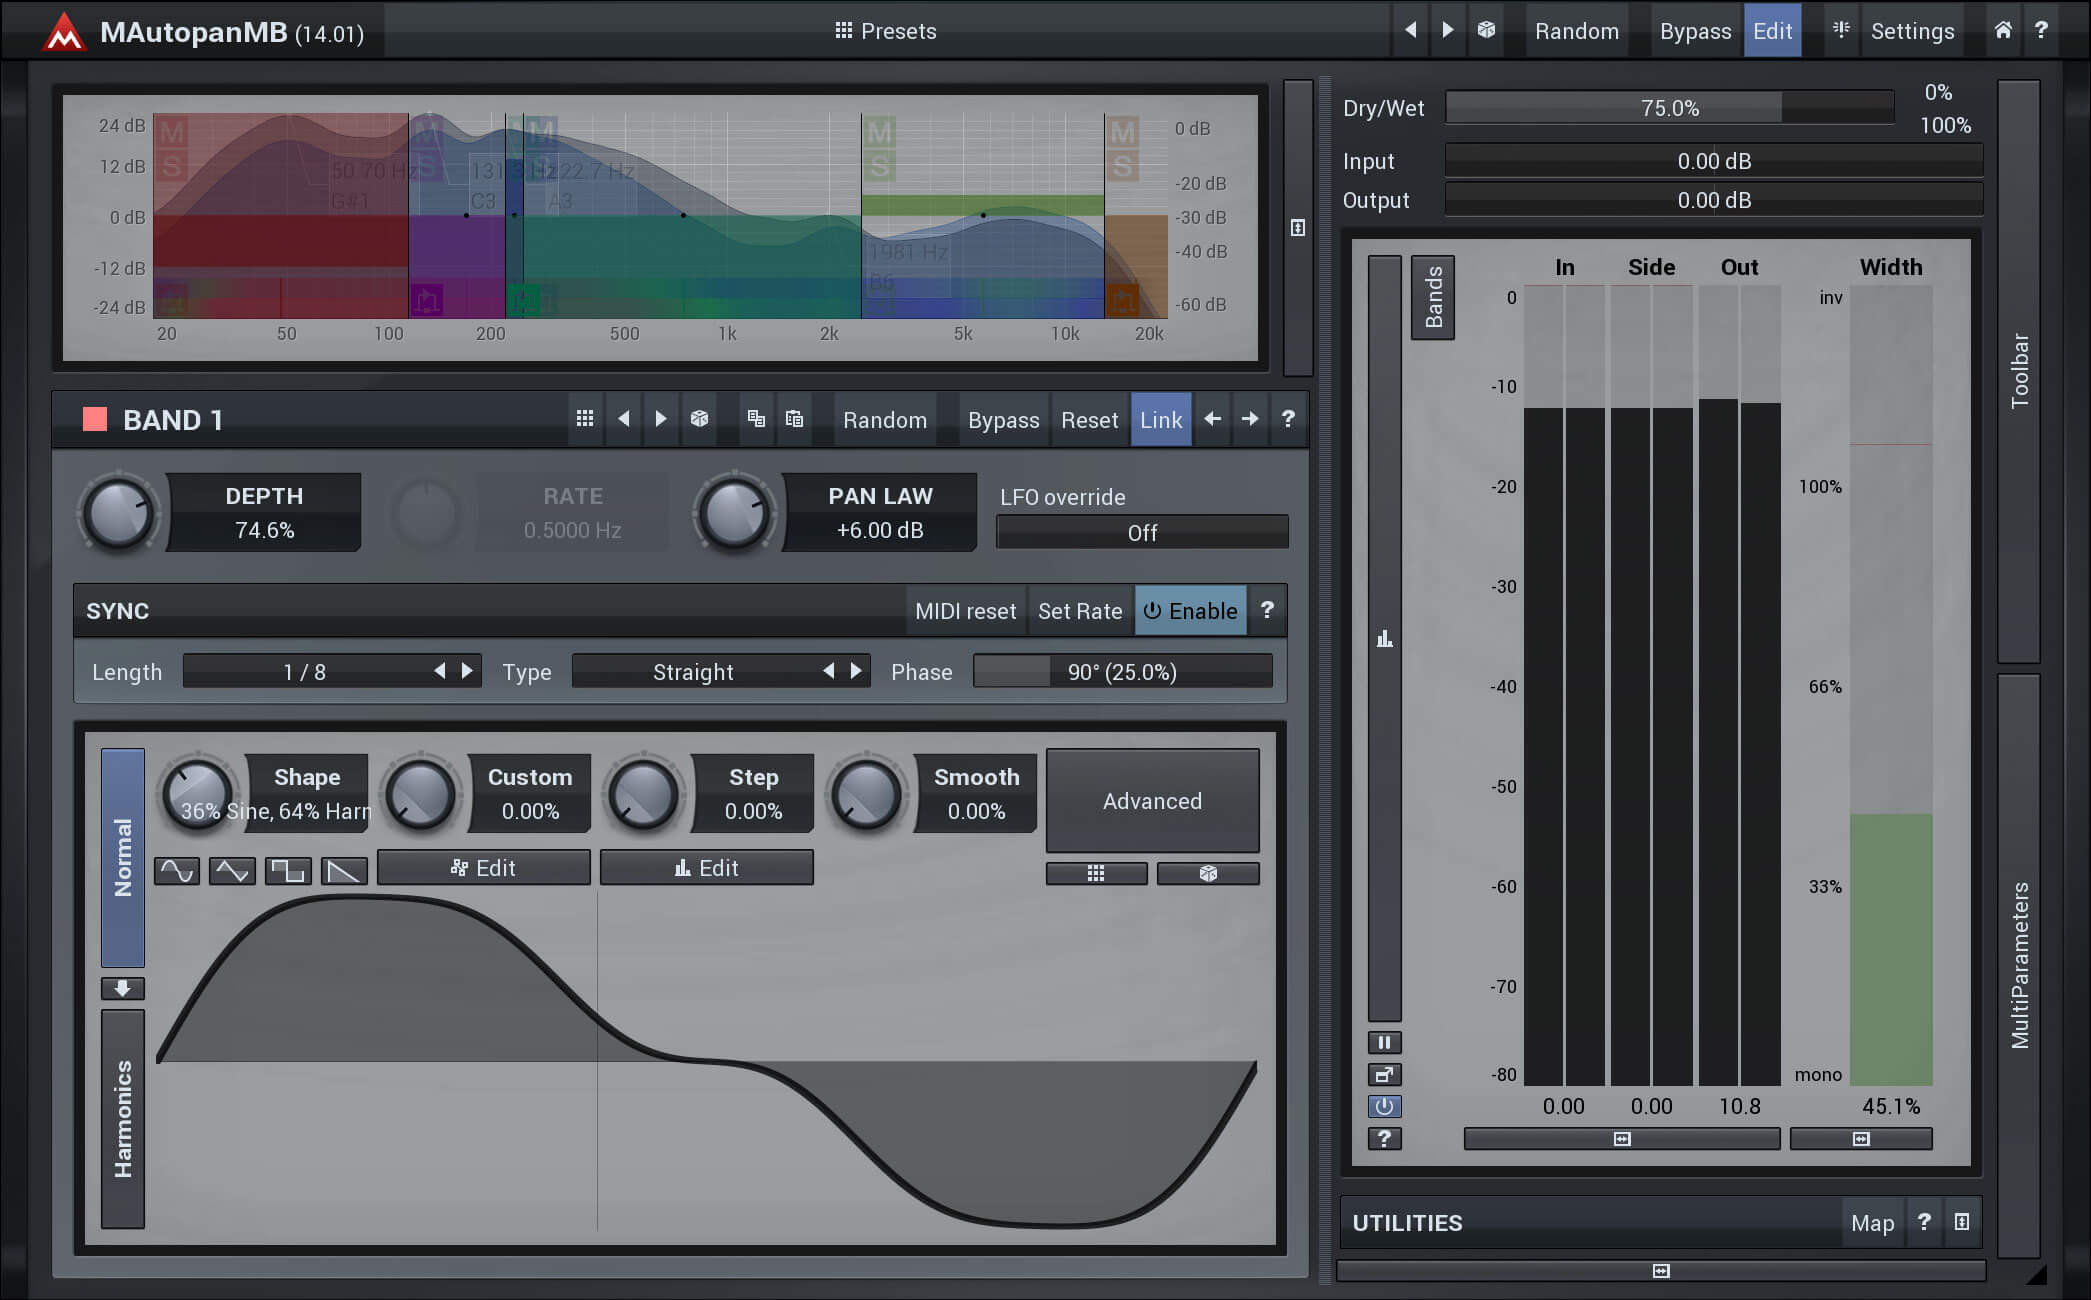The image size is (2091, 1300).
Task: Open meters help question mark
Action: (x=1384, y=1138)
